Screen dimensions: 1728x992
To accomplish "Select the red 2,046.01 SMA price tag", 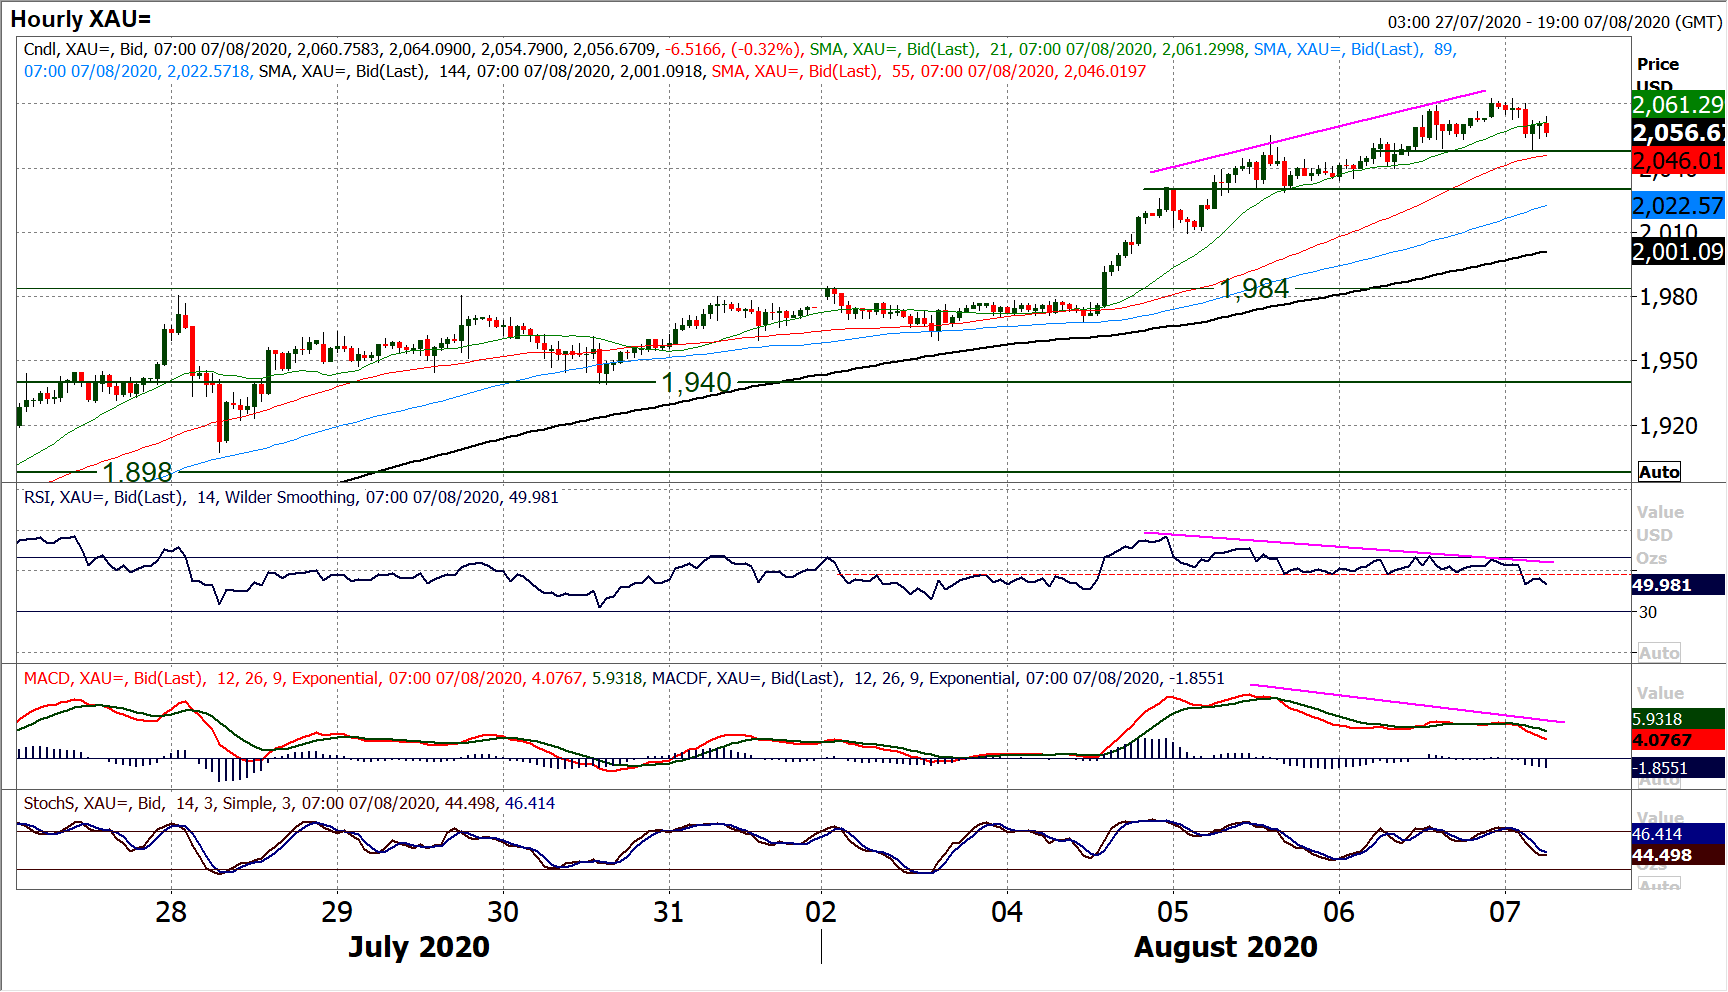I will (x=1677, y=160).
